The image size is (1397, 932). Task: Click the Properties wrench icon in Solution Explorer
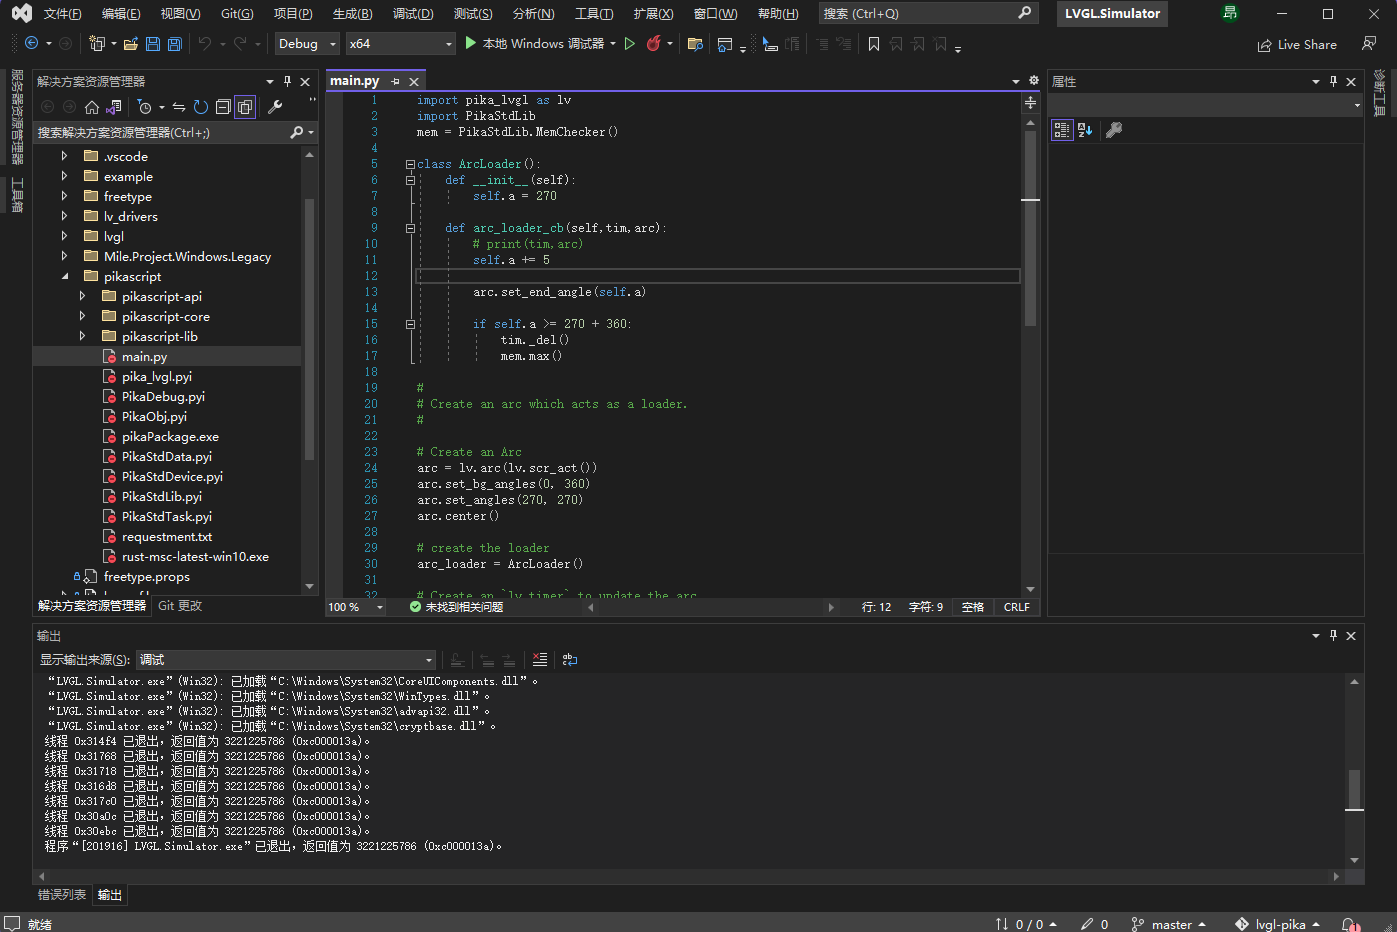[276, 107]
